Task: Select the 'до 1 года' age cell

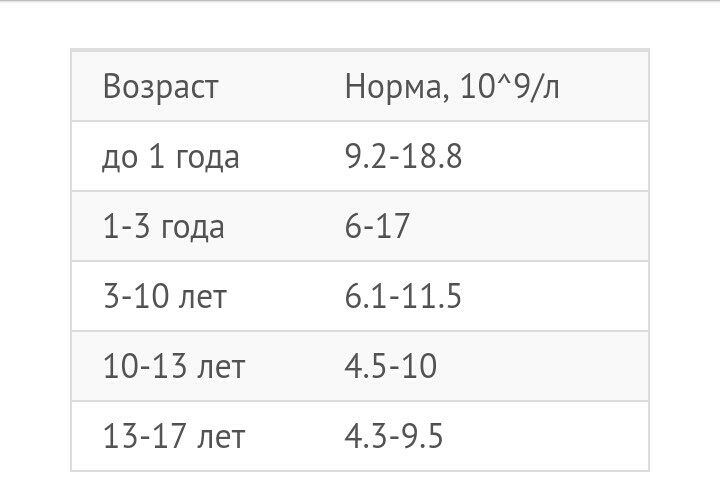Action: [x=170, y=157]
